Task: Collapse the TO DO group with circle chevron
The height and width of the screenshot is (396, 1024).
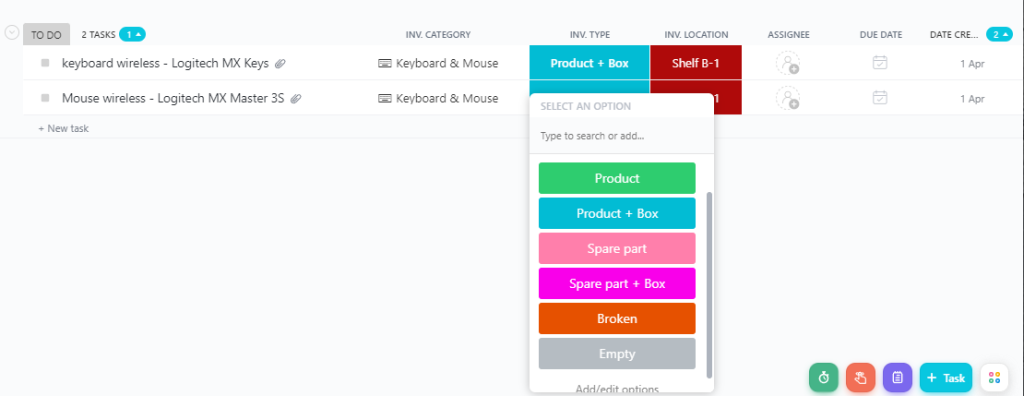Action: [12, 33]
